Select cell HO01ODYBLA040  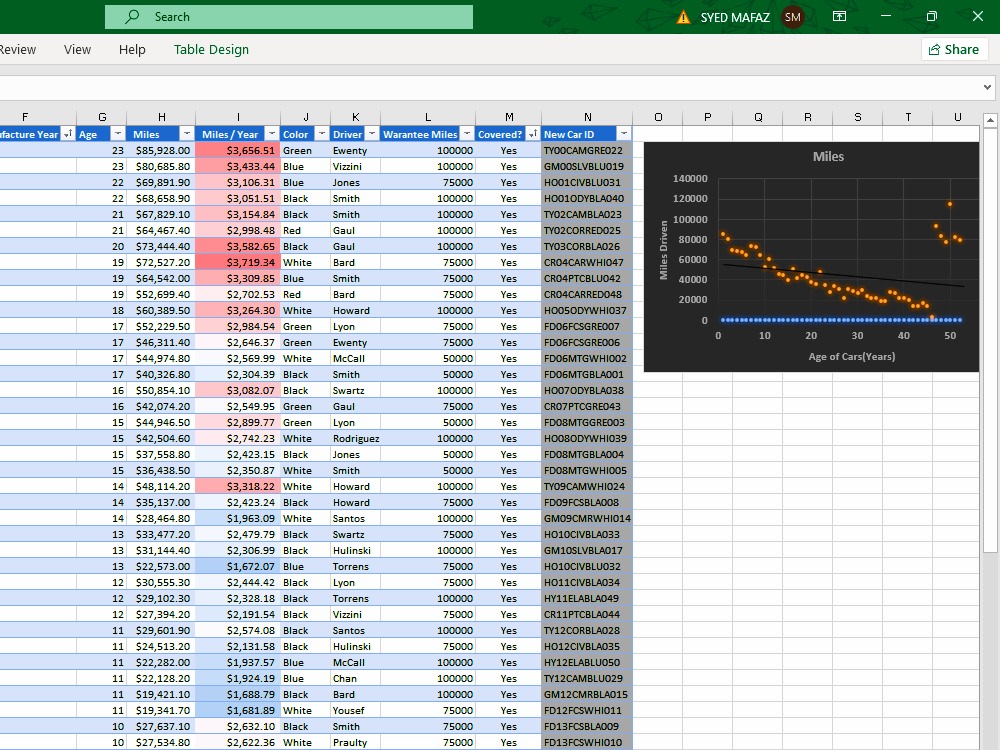click(x=587, y=198)
